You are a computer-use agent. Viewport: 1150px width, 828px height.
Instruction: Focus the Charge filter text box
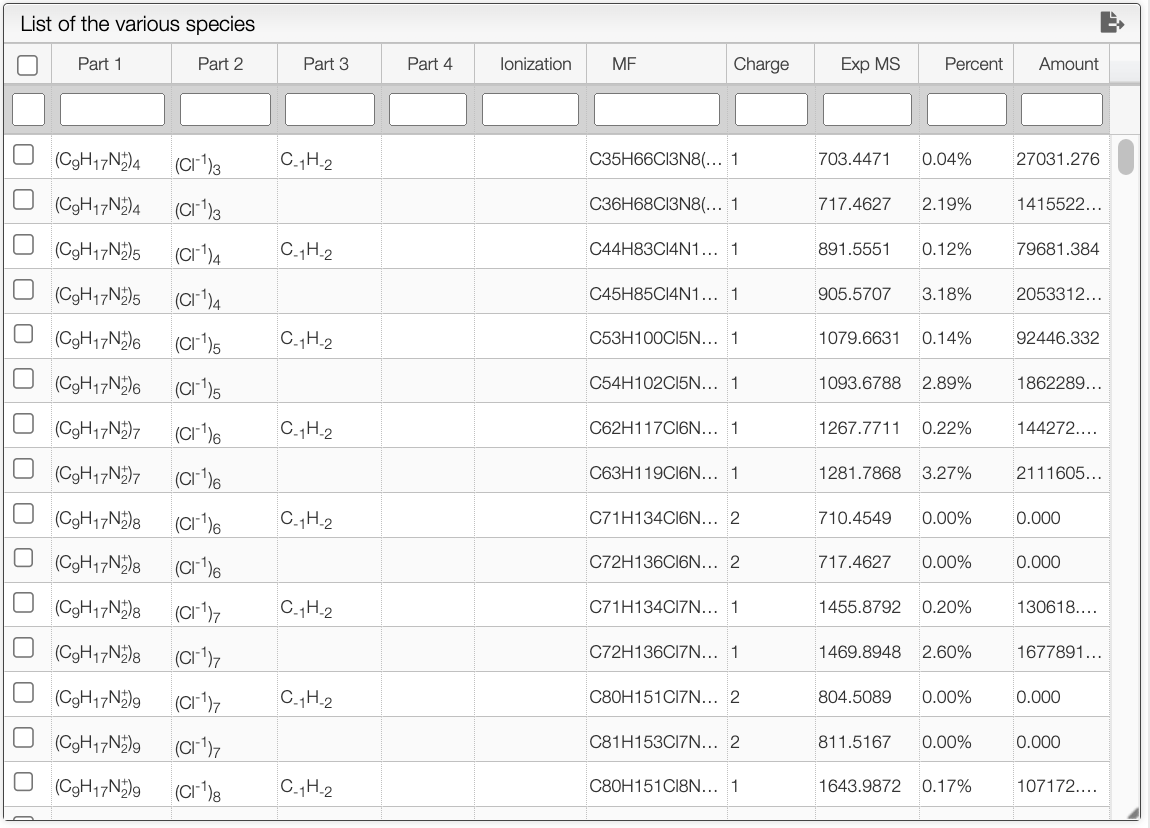click(771, 109)
